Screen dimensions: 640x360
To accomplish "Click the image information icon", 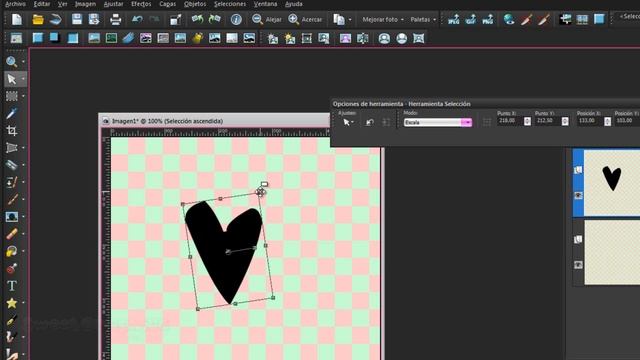I will (236, 19).
